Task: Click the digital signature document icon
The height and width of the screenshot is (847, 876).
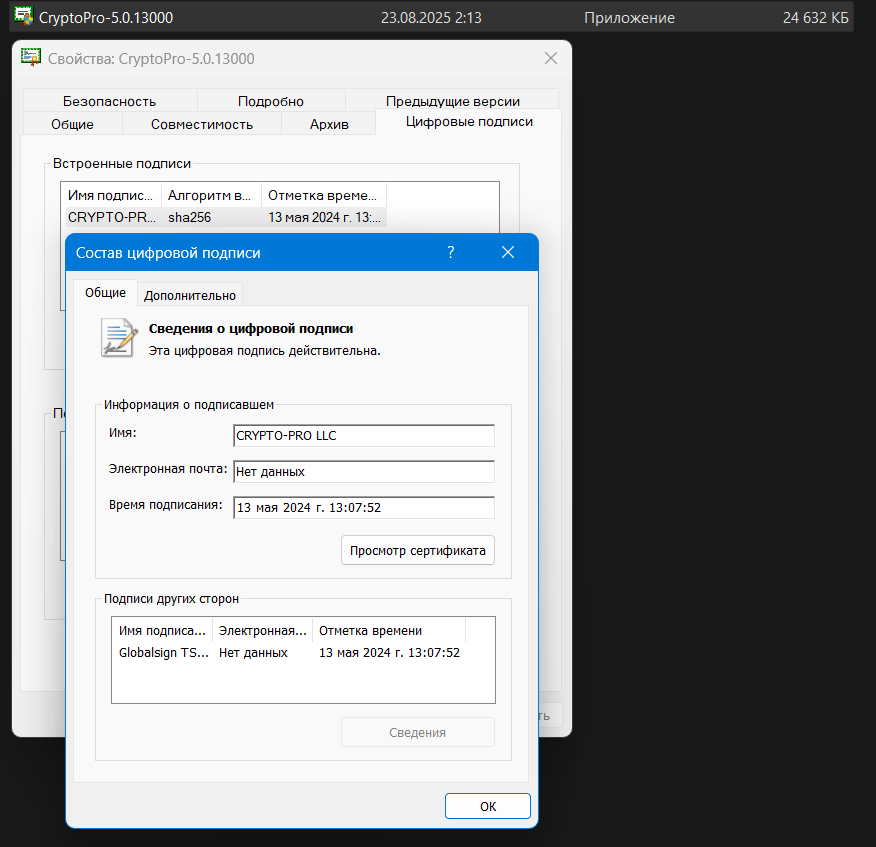Action: [119, 337]
